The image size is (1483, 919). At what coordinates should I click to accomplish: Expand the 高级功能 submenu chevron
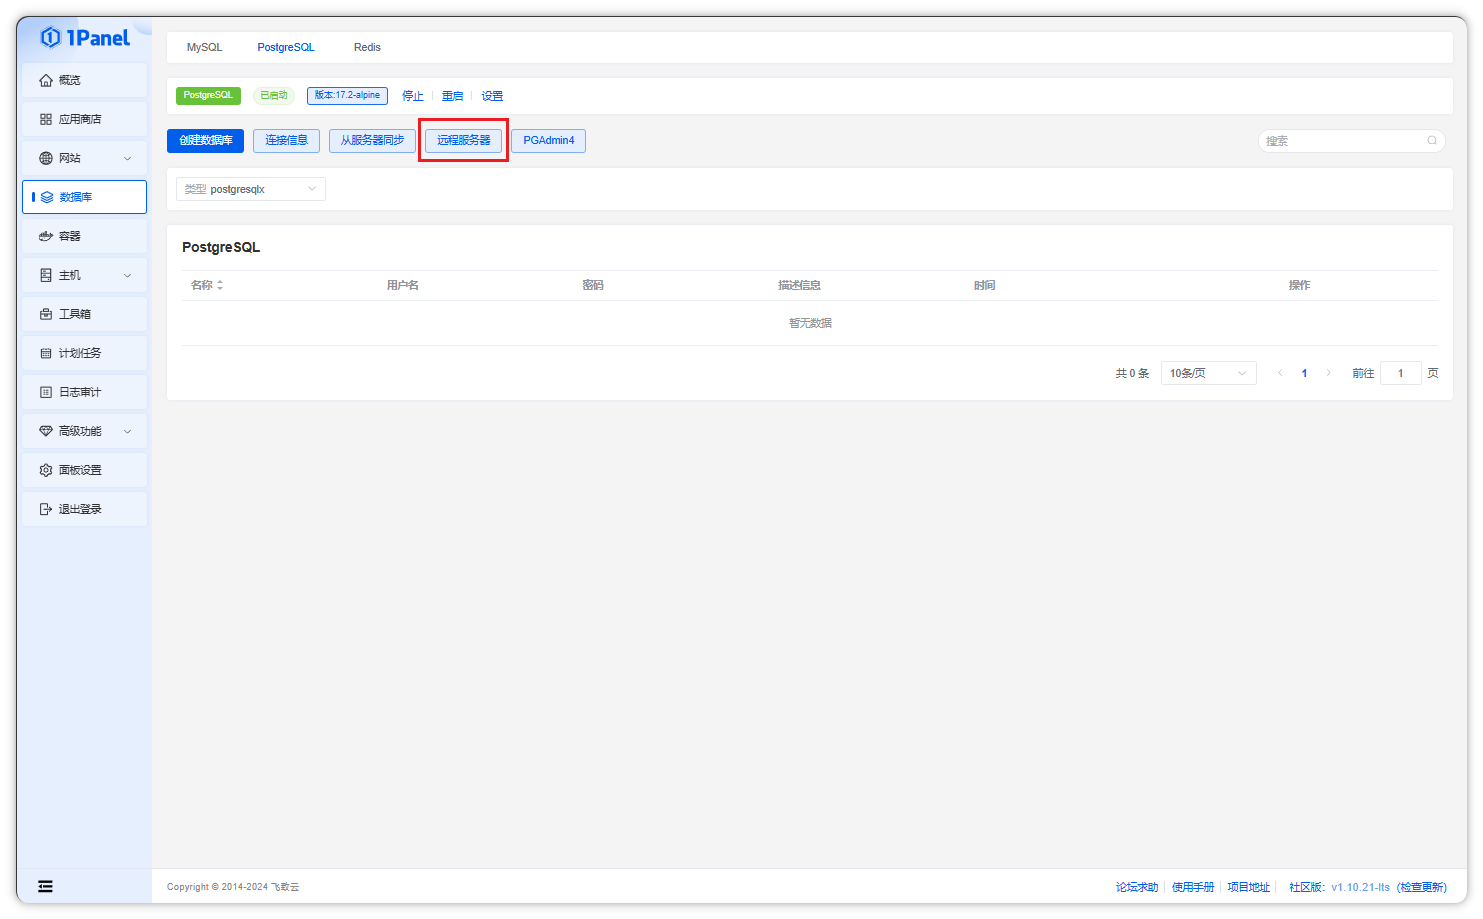click(127, 431)
